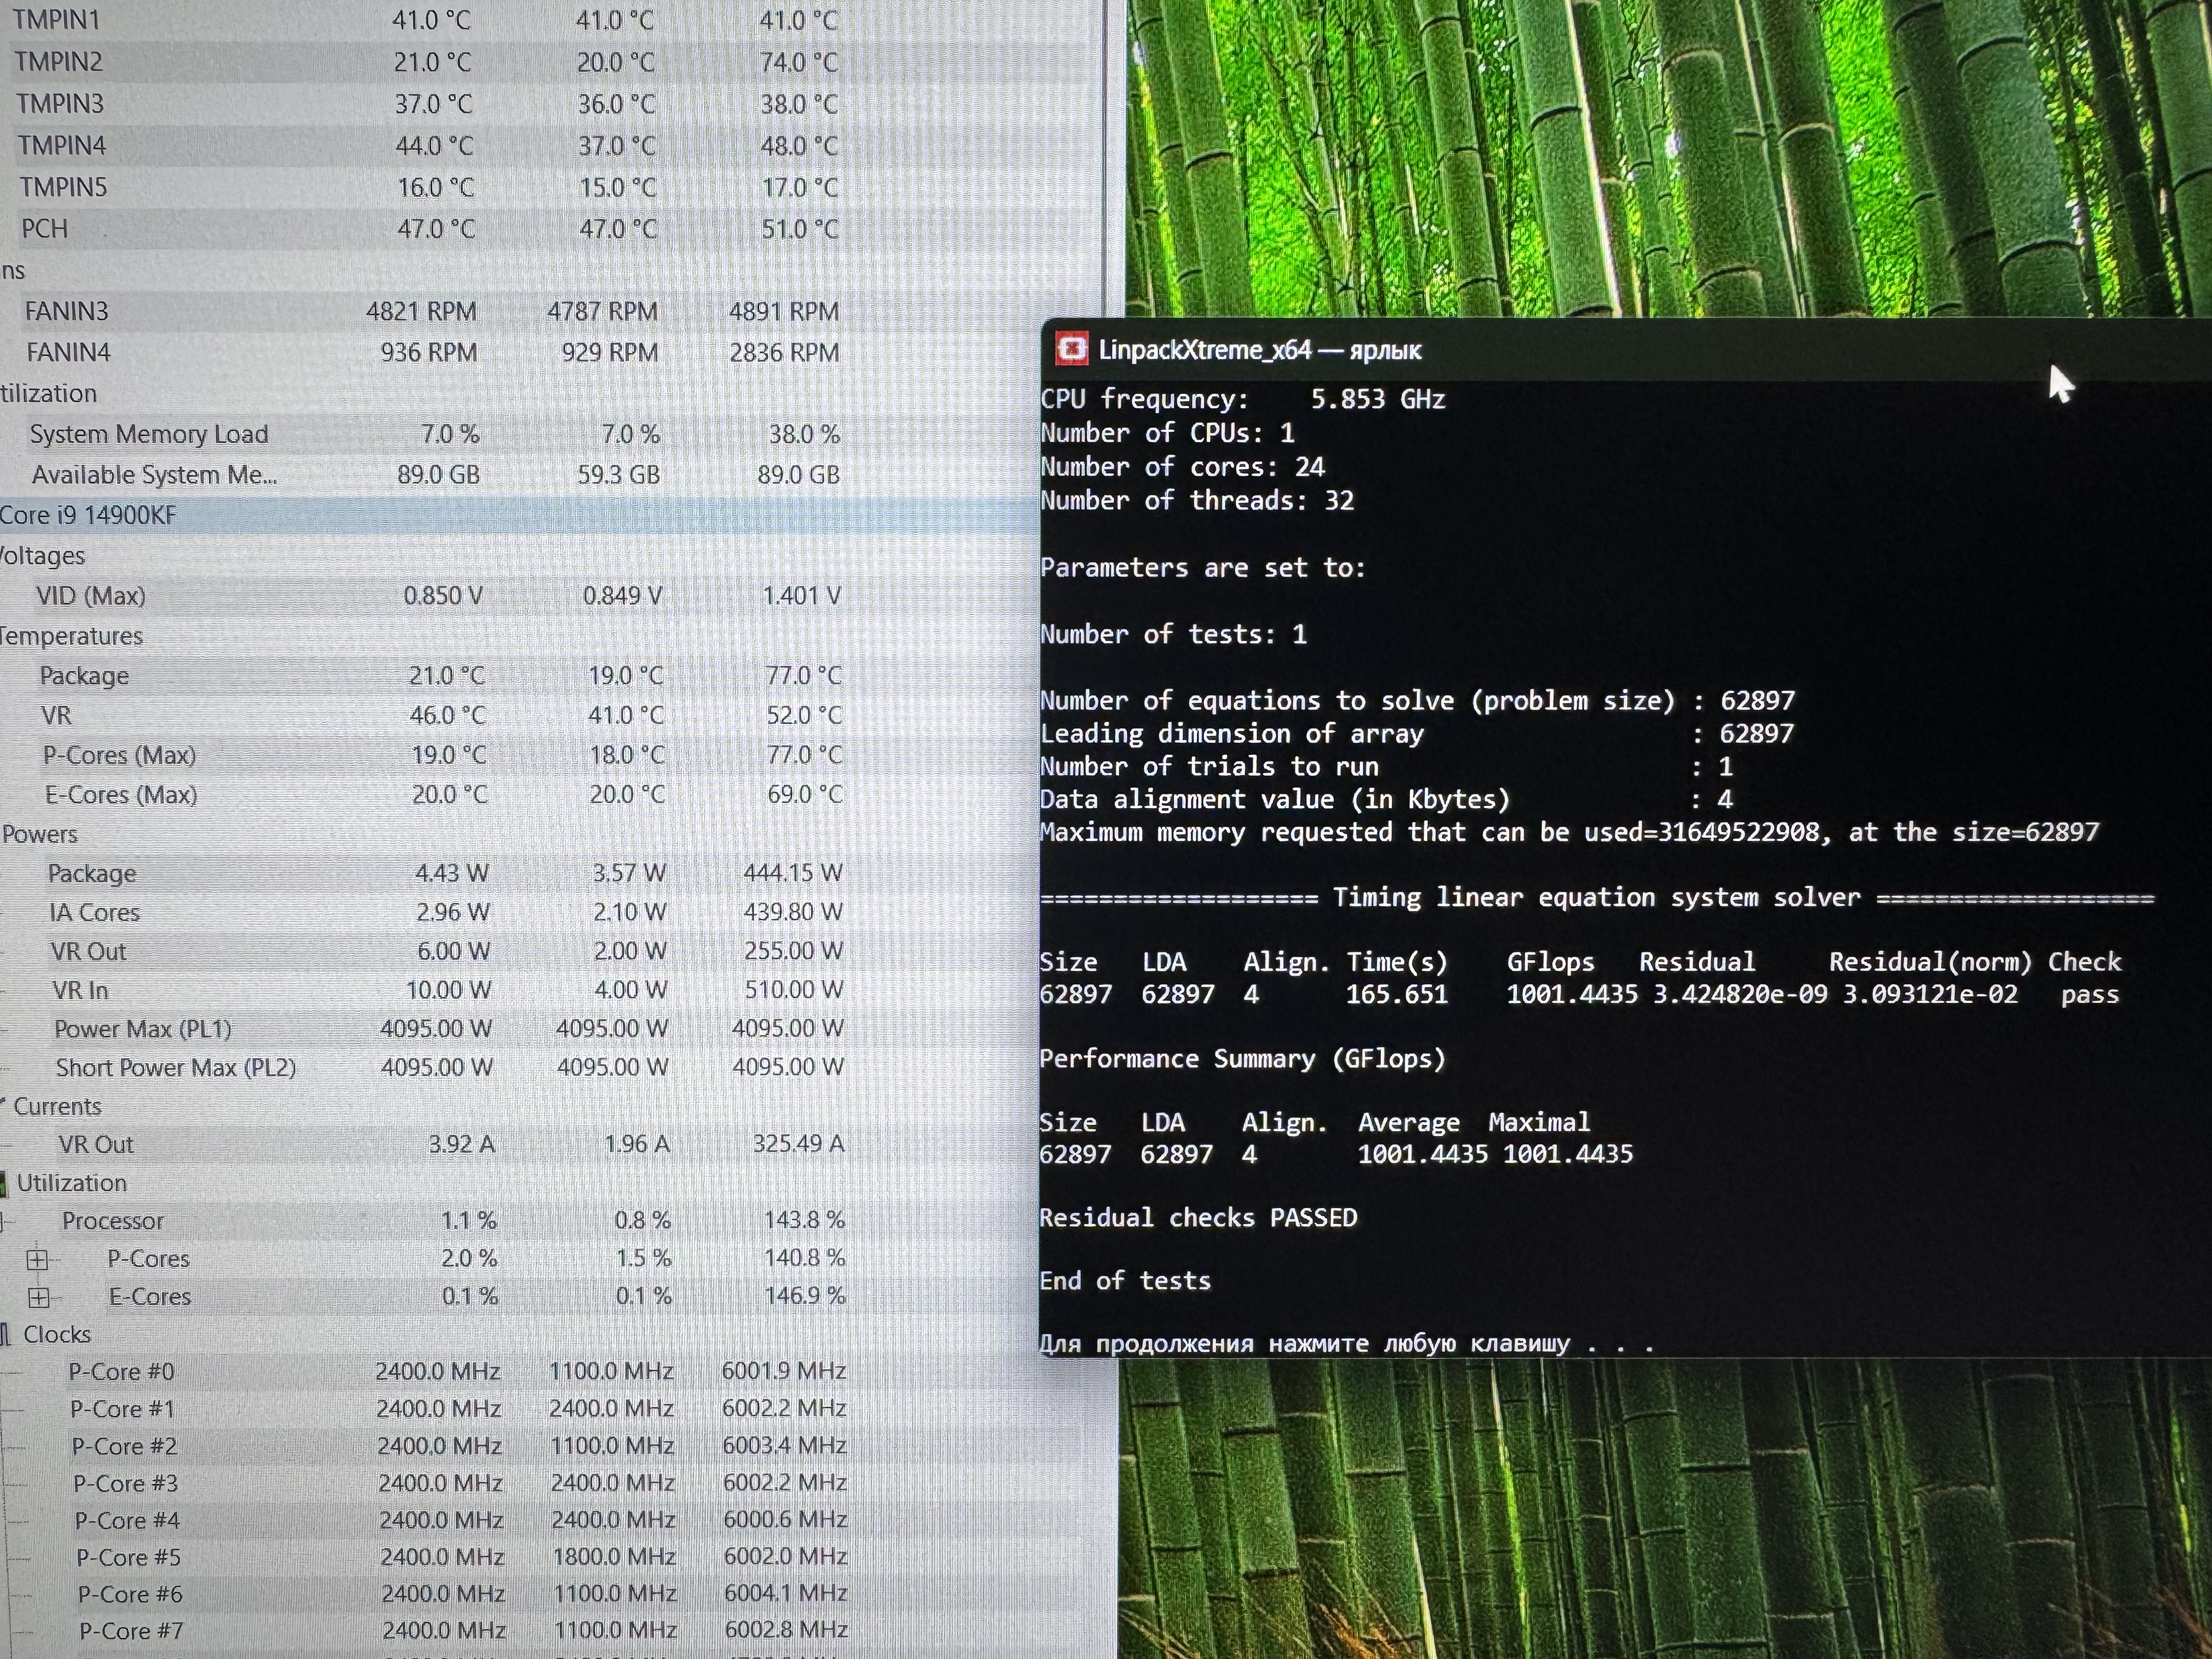Select the Package temperature row
Viewport: 2212px width, 1659px height.
click(x=84, y=676)
